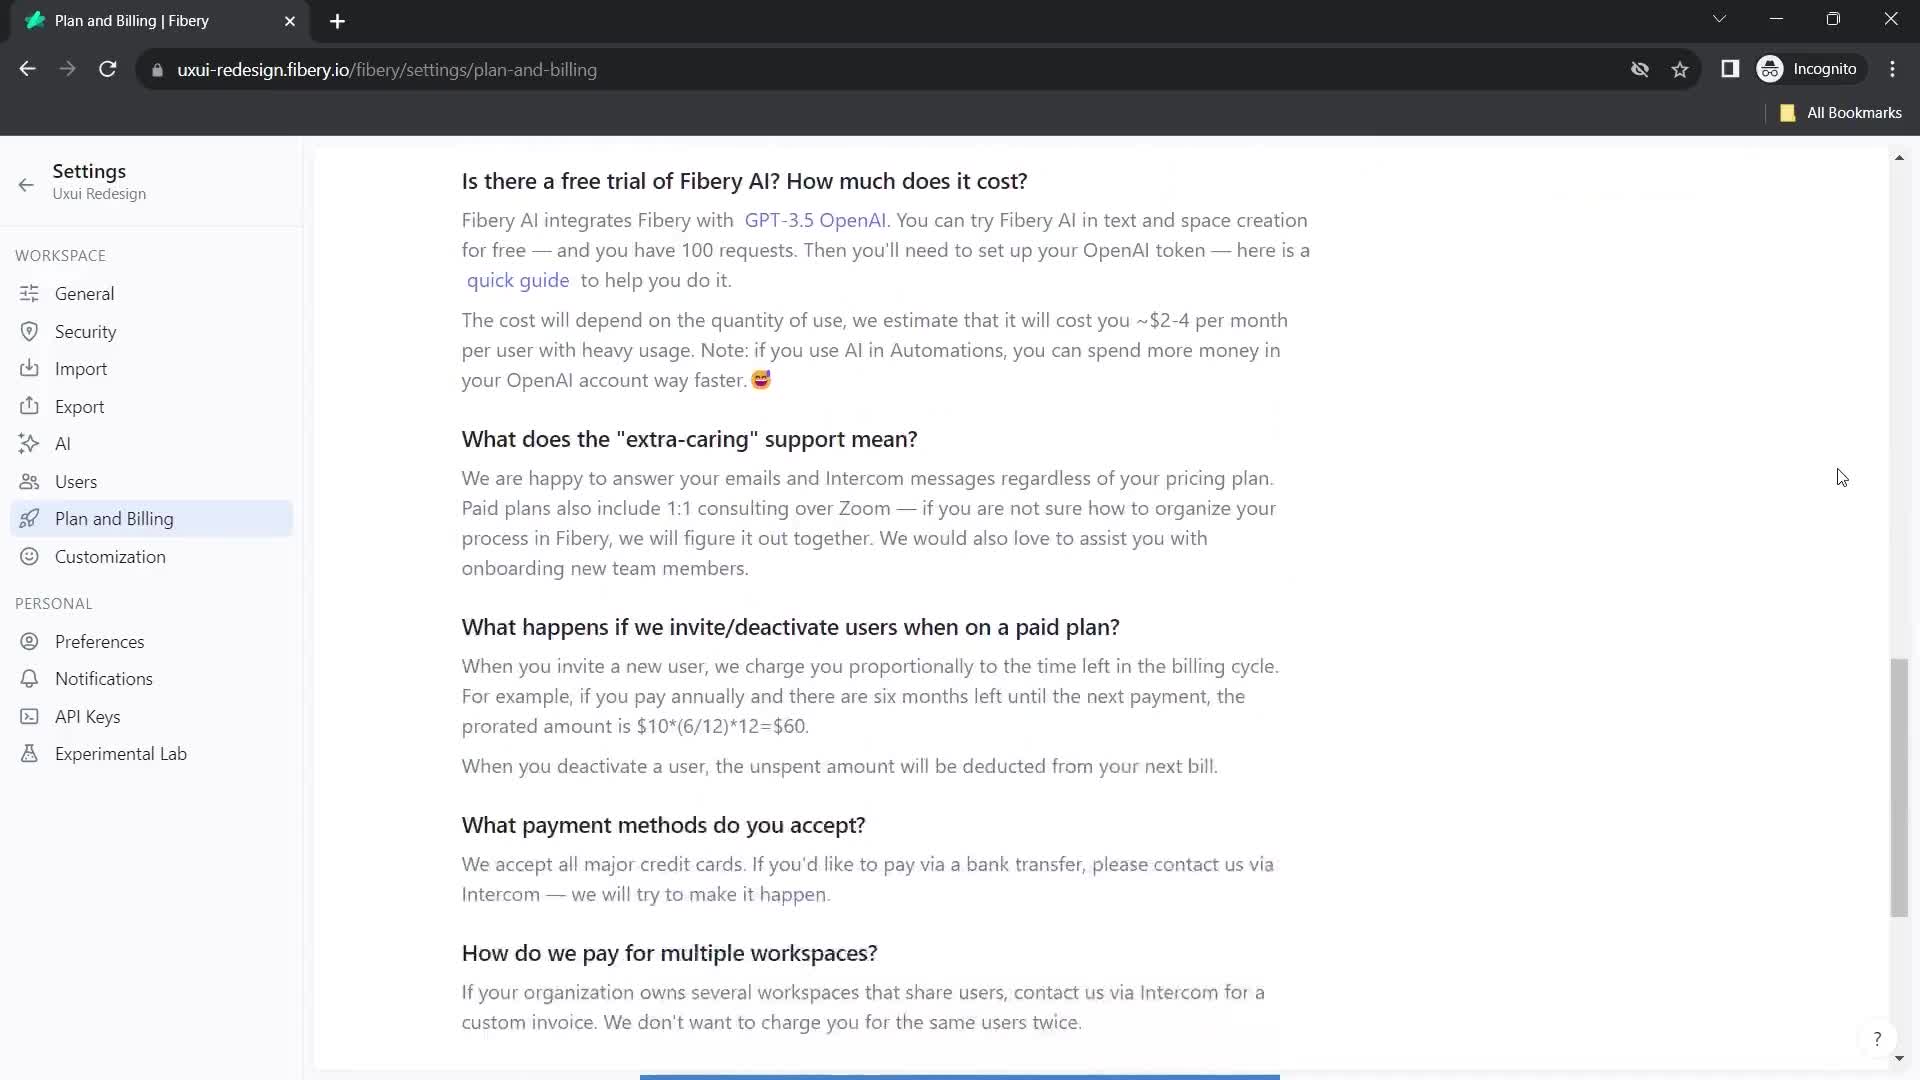Open Users settings section
This screenshot has height=1080, width=1920.
tap(75, 481)
